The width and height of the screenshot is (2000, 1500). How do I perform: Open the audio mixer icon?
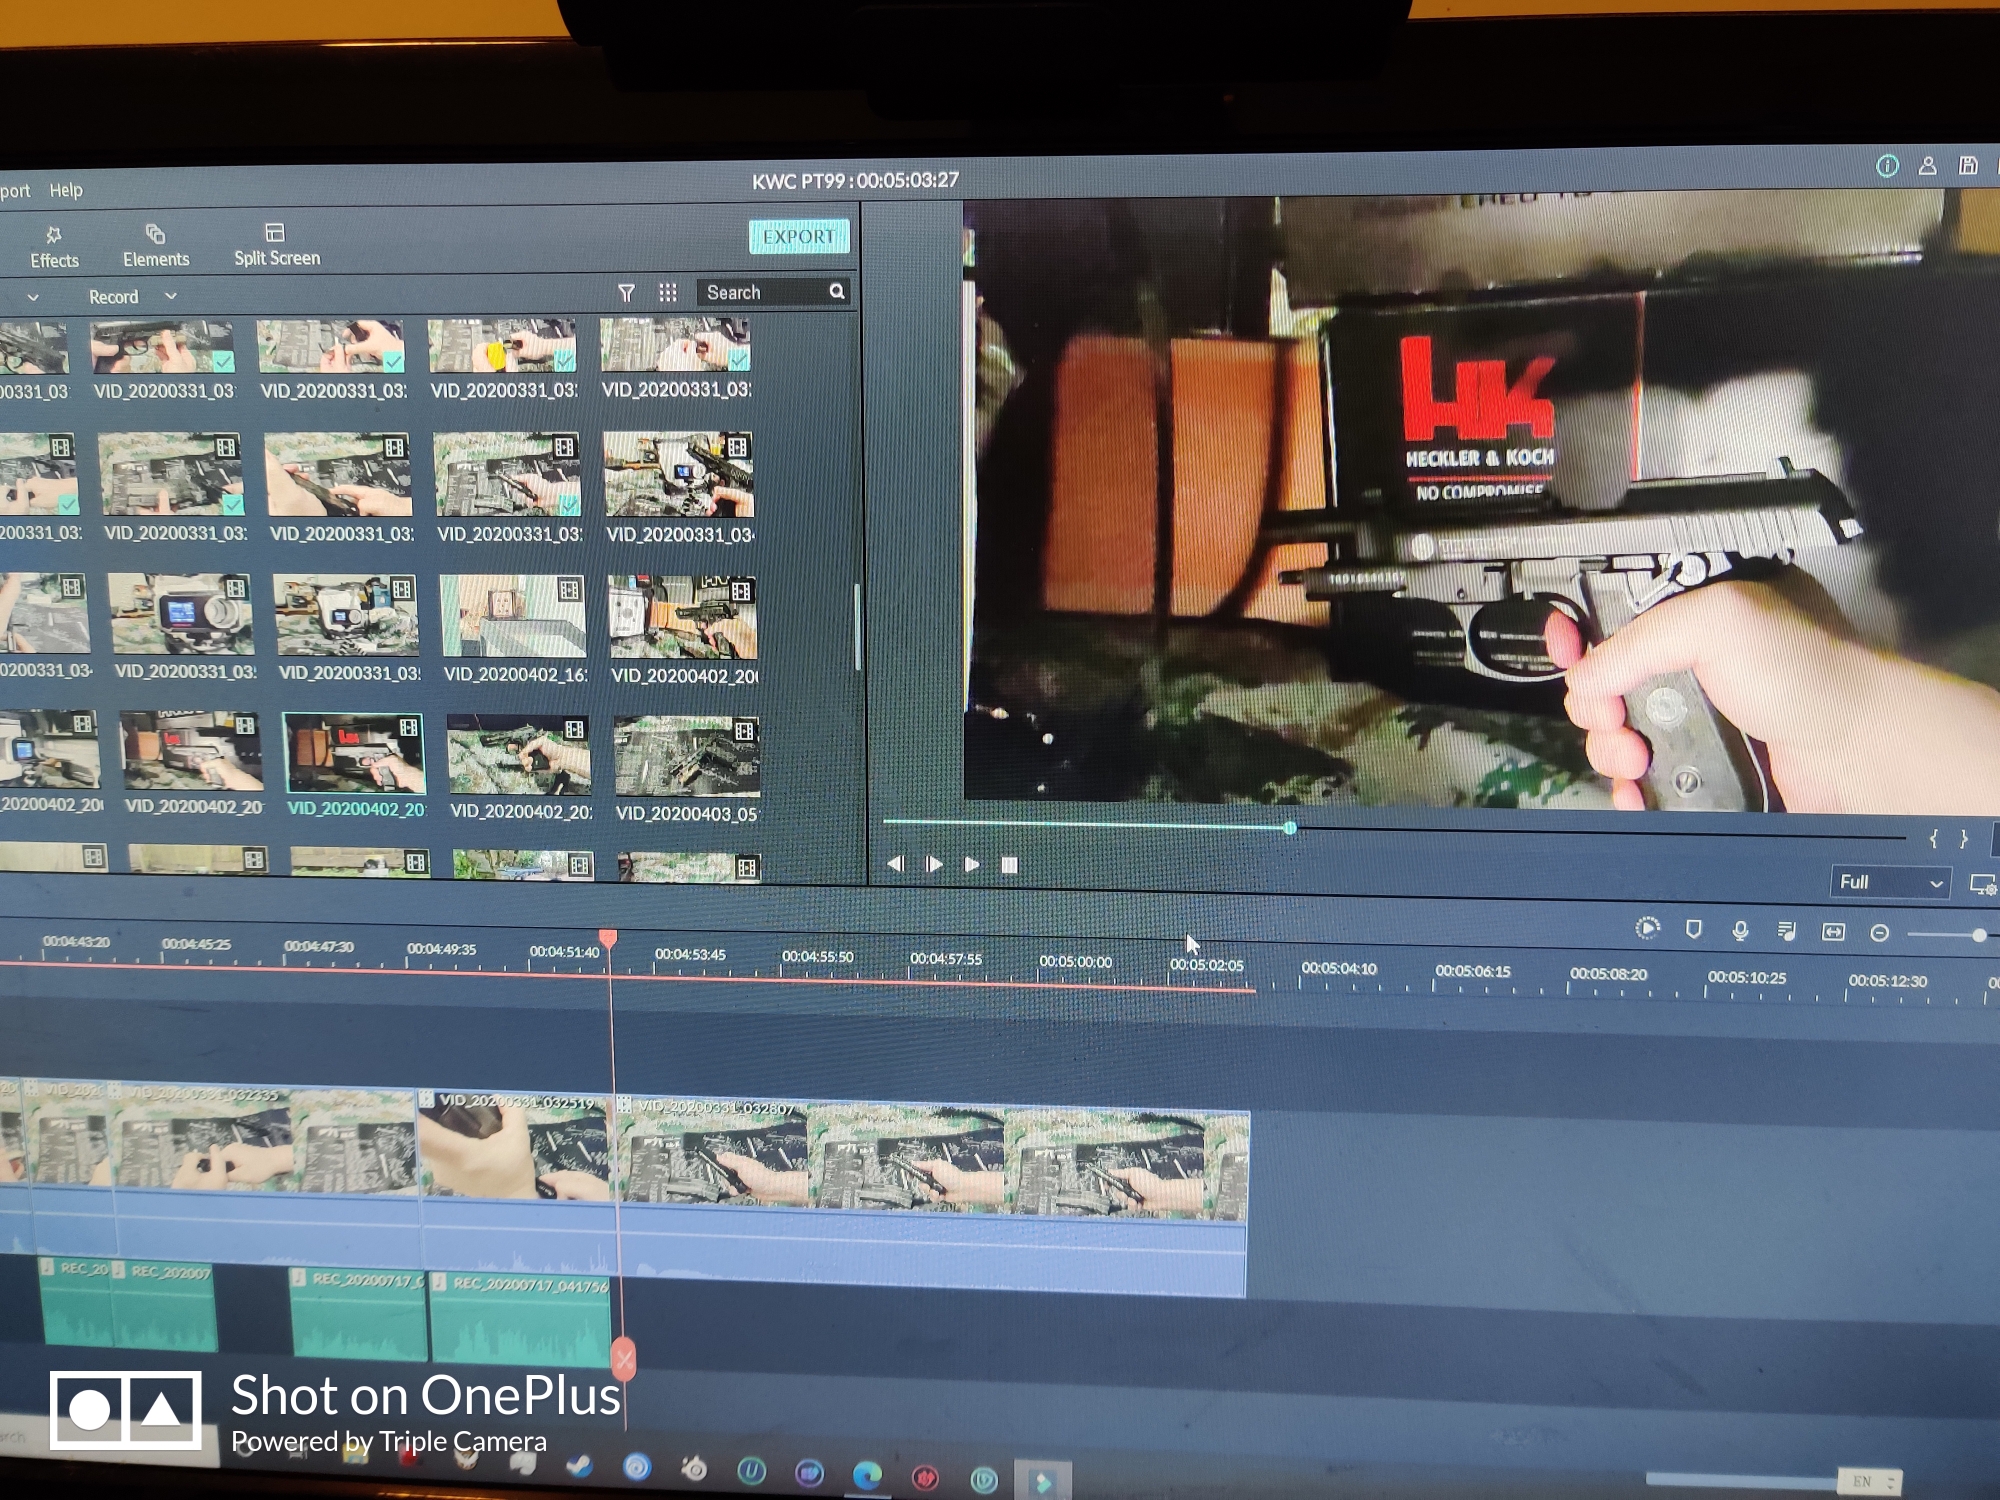pos(1786,932)
